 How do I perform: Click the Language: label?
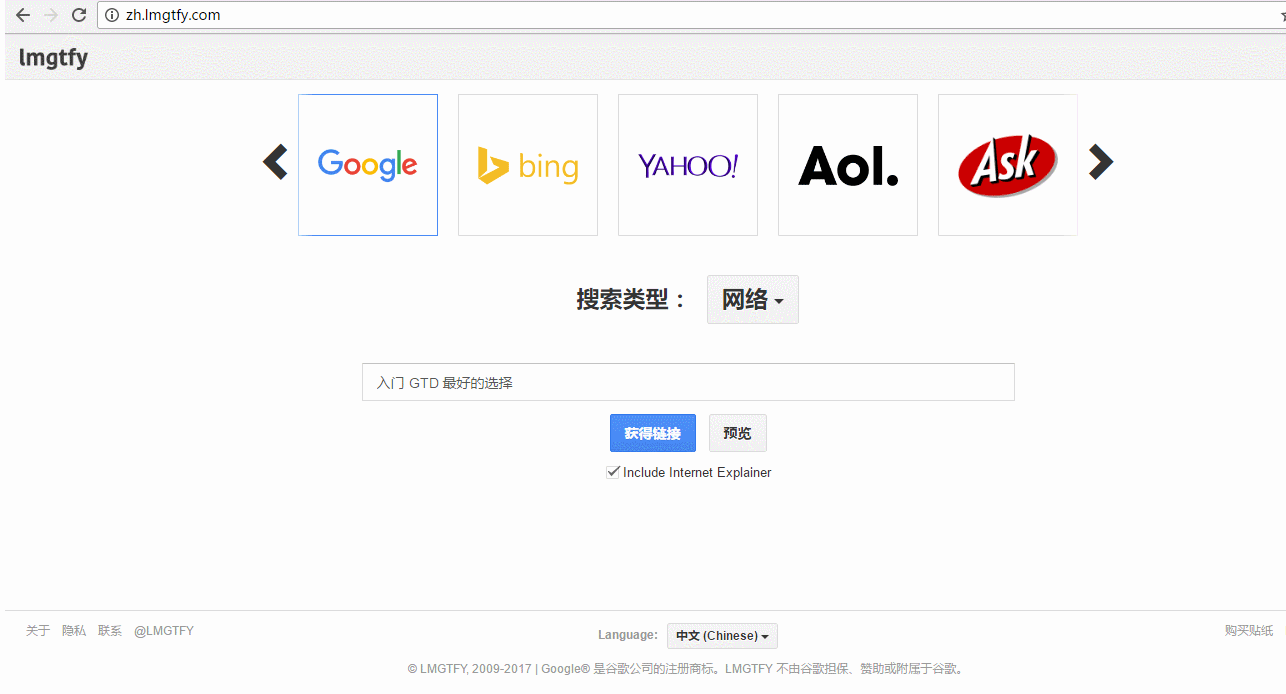point(628,635)
